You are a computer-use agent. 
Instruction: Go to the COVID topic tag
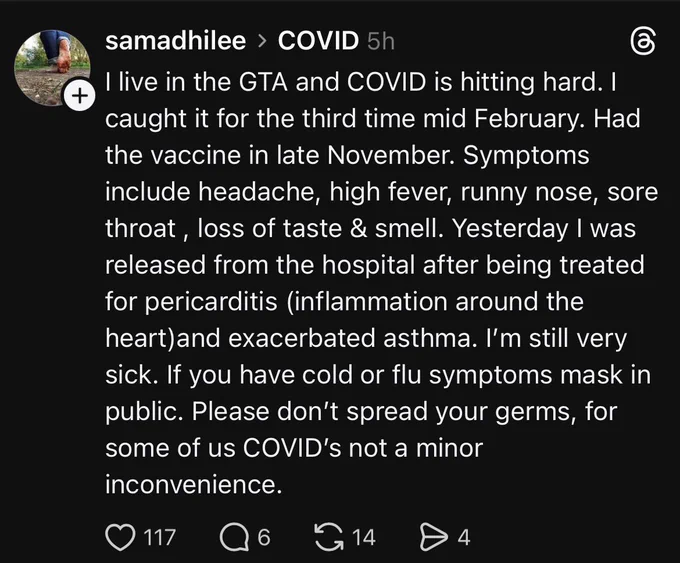[x=318, y=41]
